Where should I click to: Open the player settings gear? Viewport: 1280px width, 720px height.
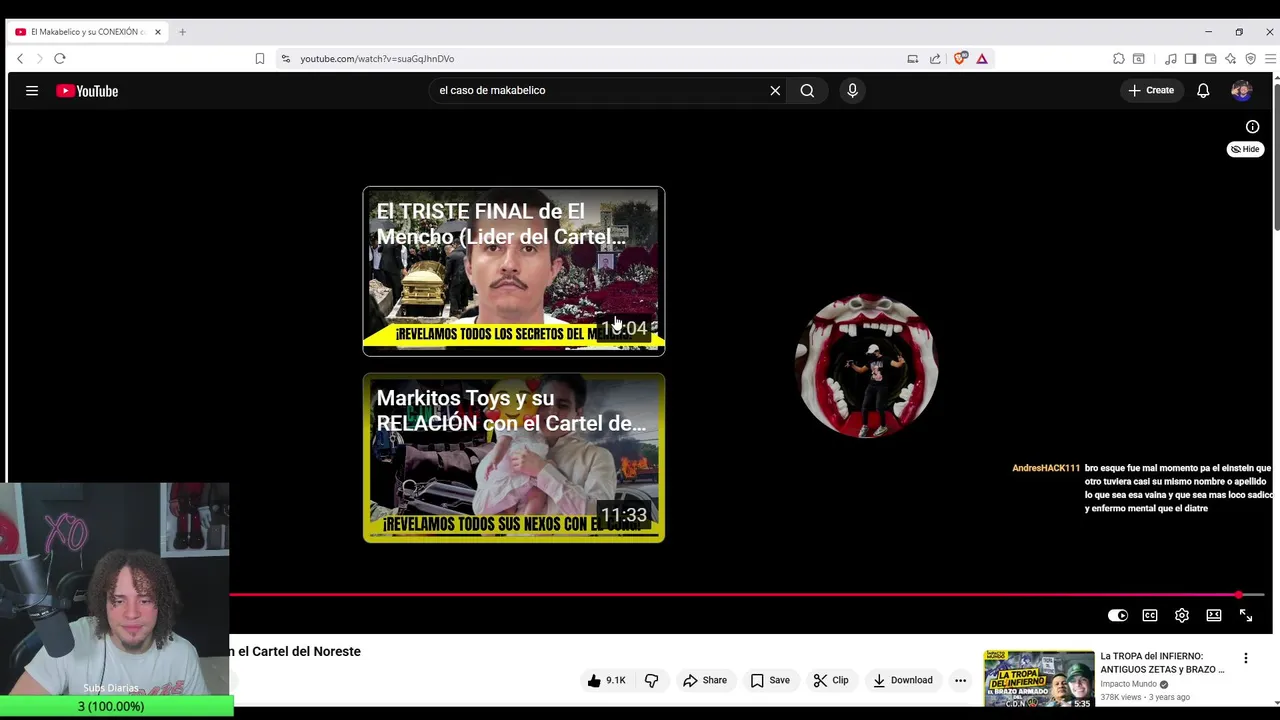[1182, 615]
